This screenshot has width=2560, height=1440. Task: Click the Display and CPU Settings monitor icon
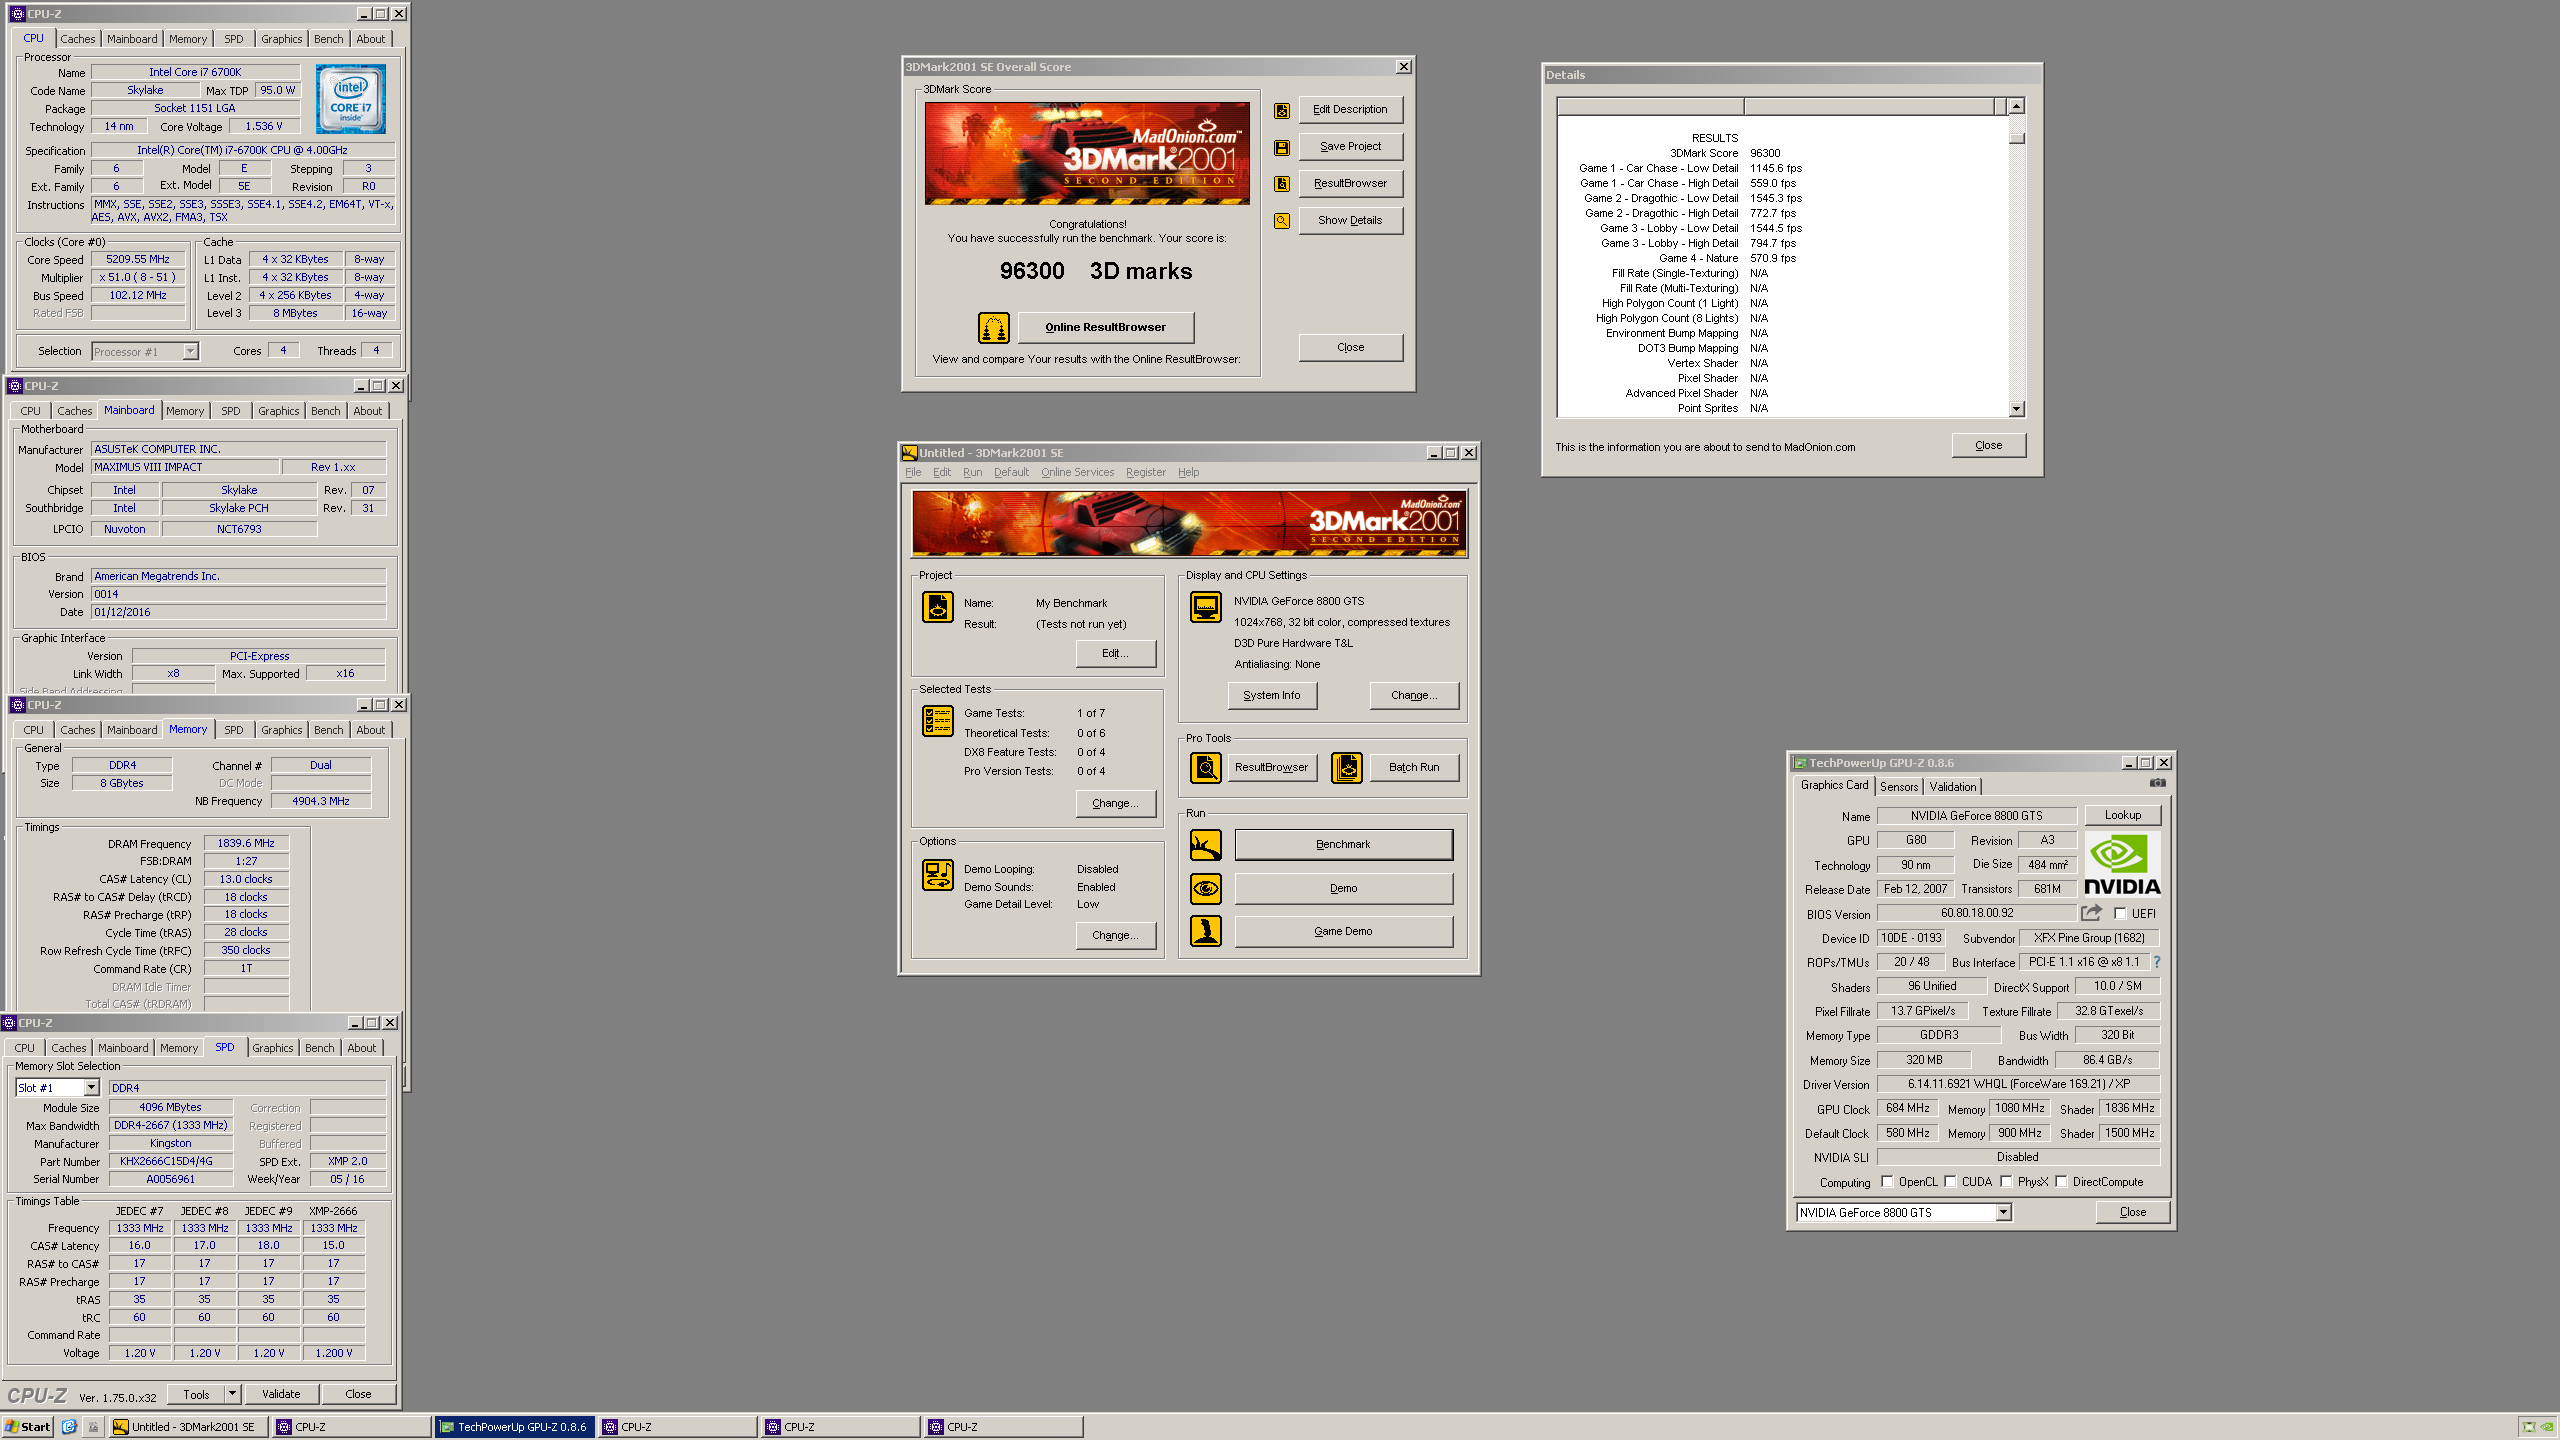click(1205, 607)
